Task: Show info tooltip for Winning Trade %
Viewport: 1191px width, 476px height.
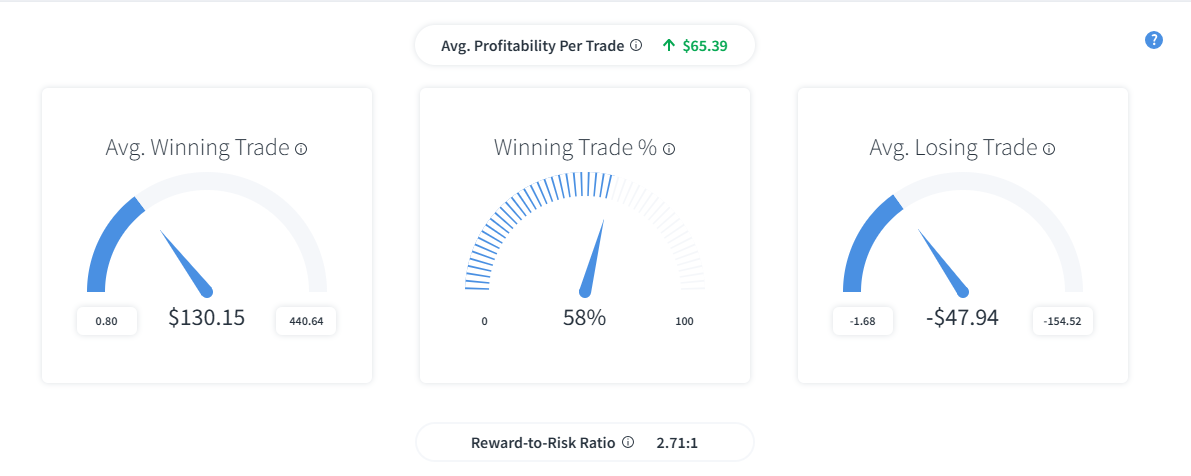Action: (x=669, y=149)
